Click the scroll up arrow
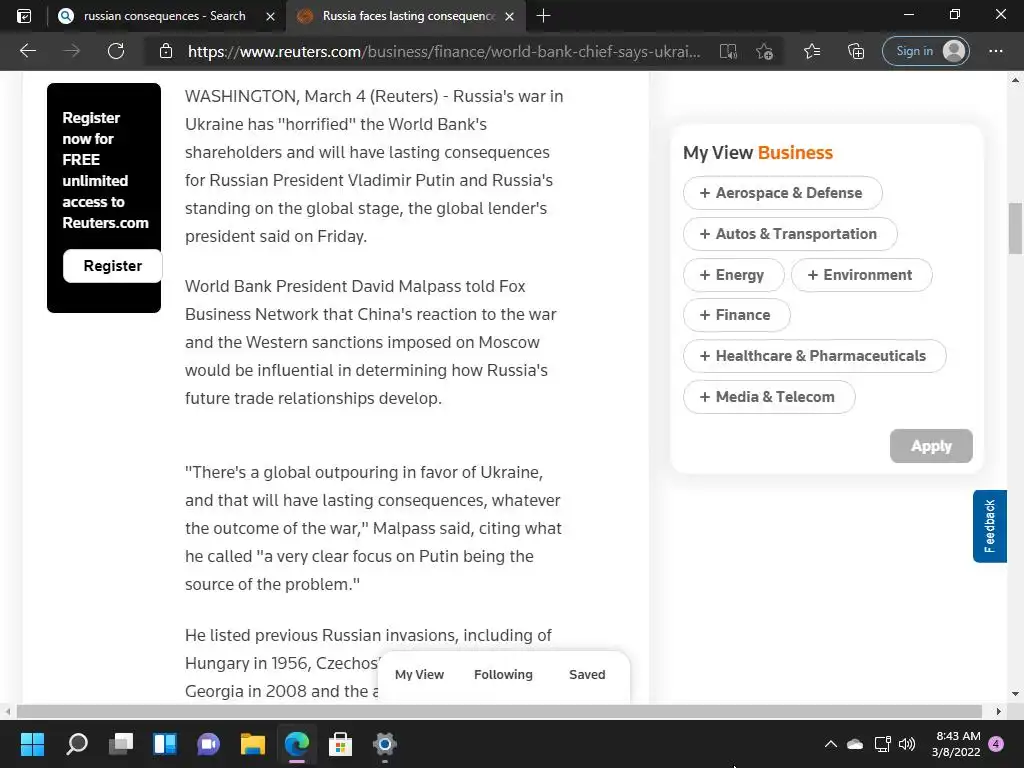1024x768 pixels. pyautogui.click(x=1015, y=80)
